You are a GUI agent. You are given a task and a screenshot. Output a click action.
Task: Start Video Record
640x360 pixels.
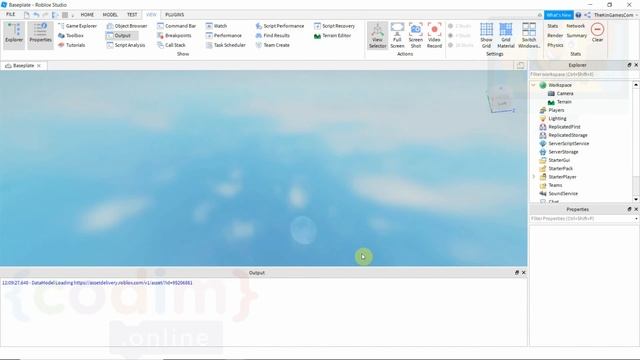click(434, 36)
